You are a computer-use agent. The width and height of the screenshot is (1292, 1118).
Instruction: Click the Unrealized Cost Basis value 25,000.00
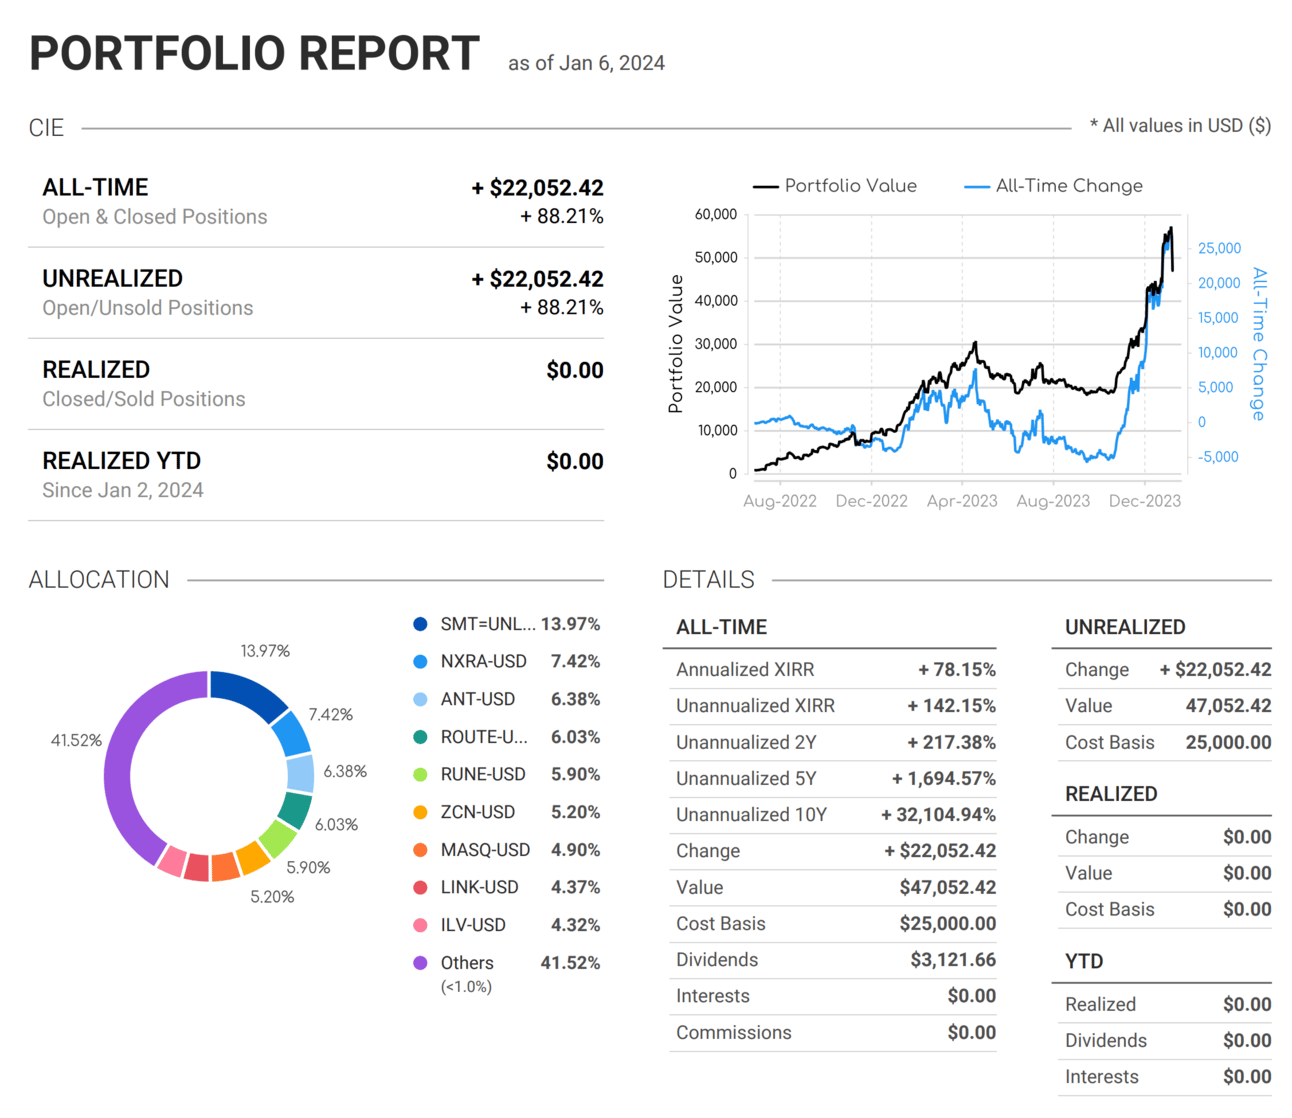point(1228,742)
